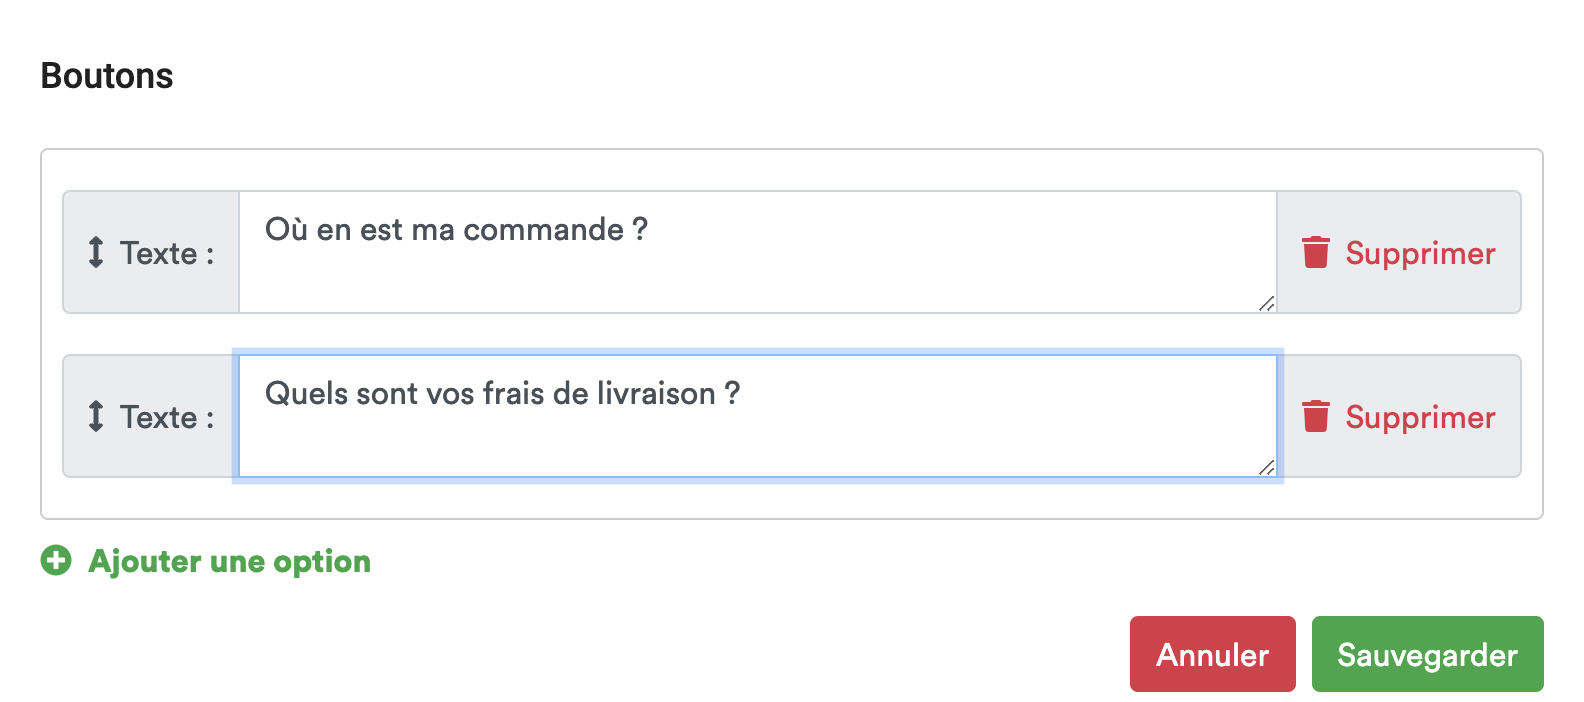The image size is (1584, 702).
Task: Click the word 'frais' in the second field
Action: pyautogui.click(x=513, y=394)
